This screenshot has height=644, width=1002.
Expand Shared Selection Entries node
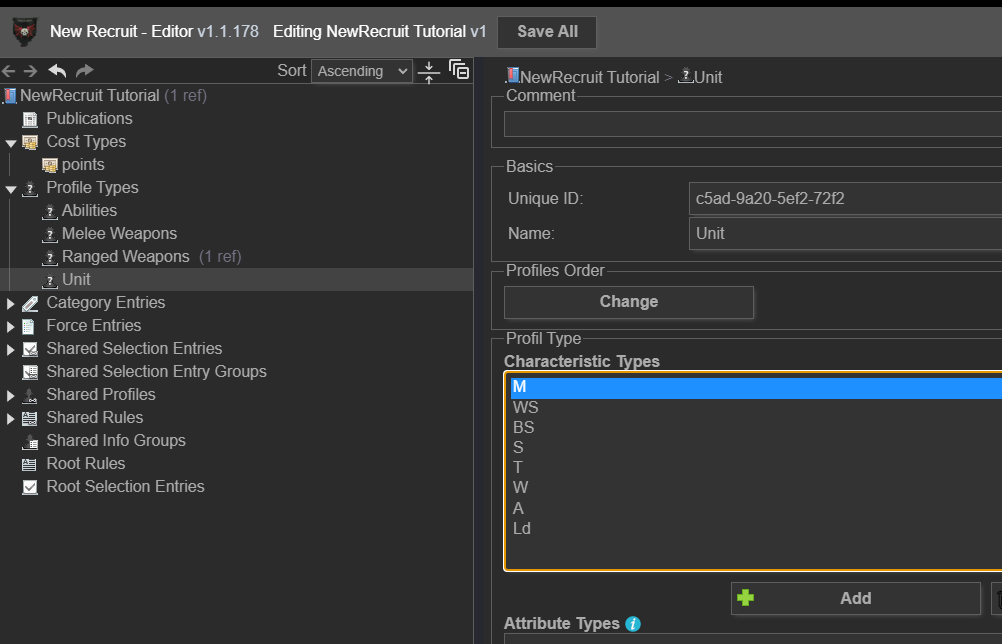click(11, 349)
